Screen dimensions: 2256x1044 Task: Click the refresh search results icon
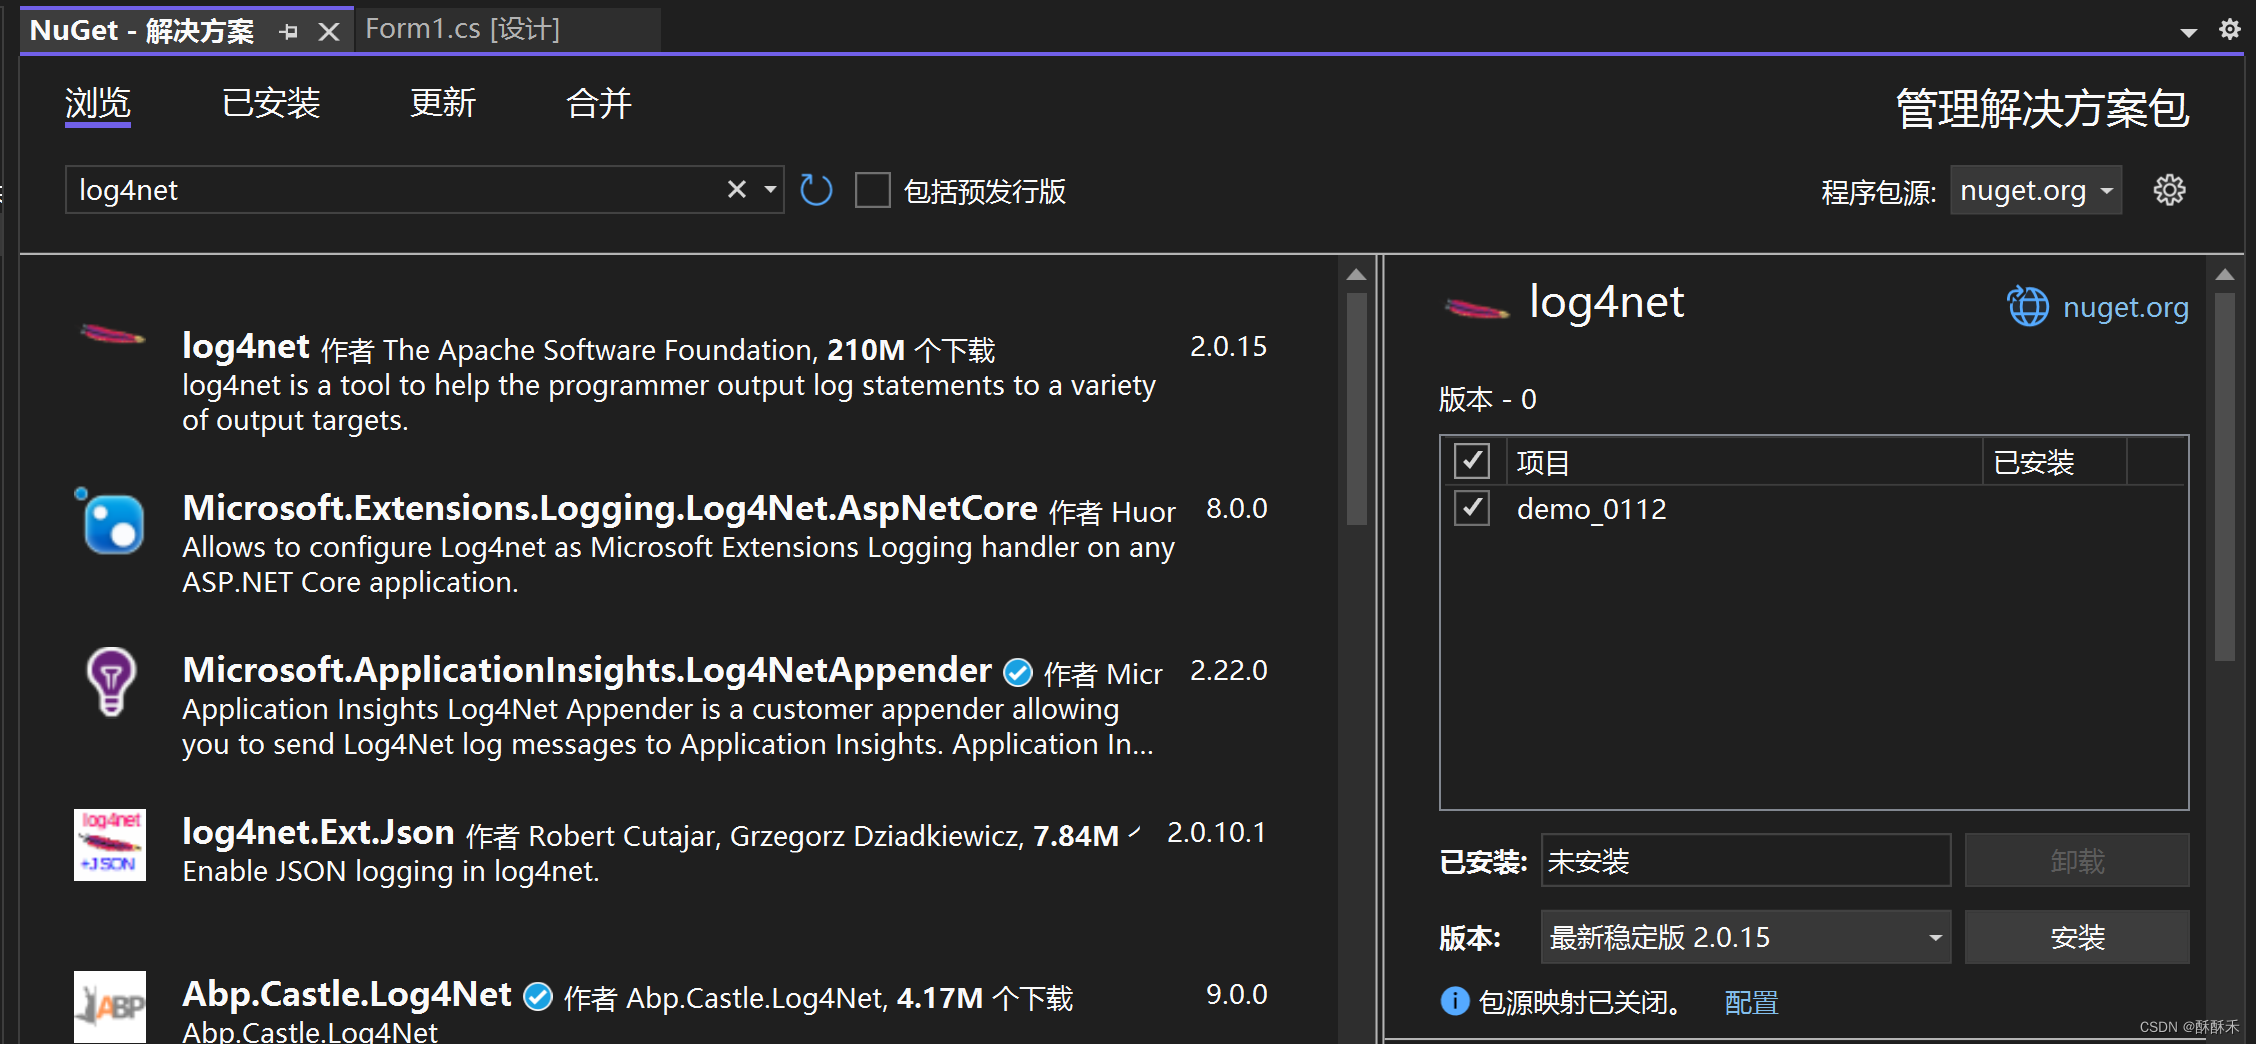point(815,190)
